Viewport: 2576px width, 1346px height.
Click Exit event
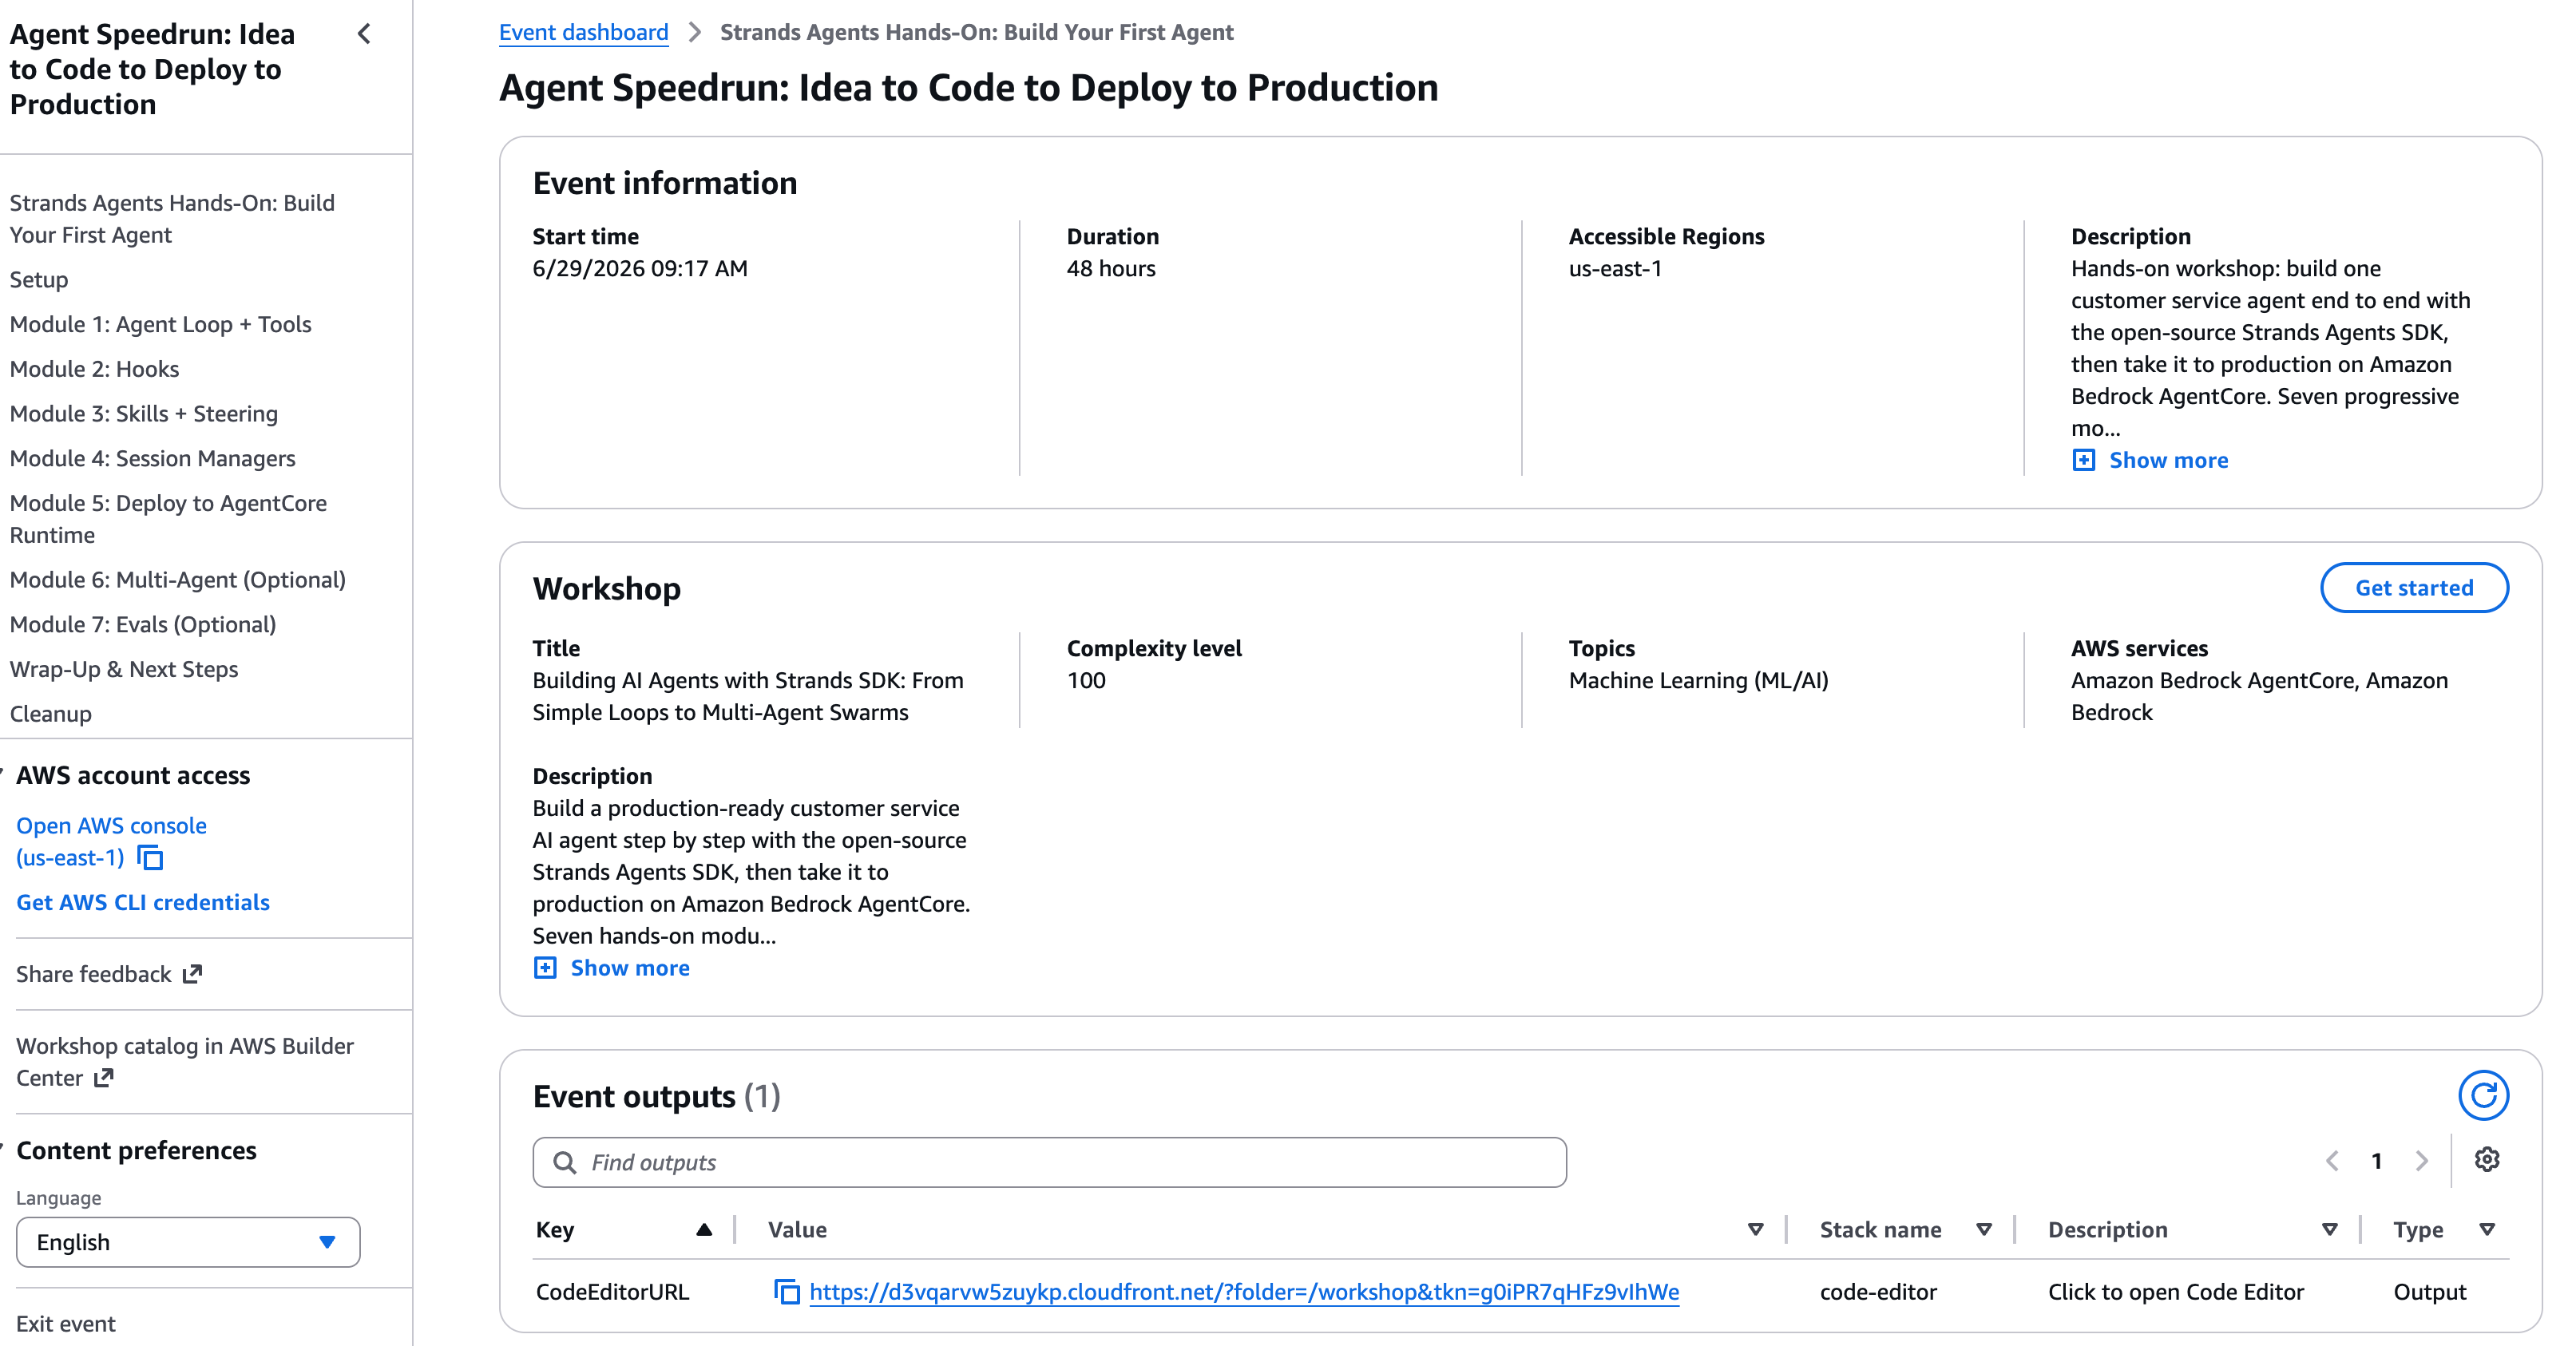point(65,1324)
